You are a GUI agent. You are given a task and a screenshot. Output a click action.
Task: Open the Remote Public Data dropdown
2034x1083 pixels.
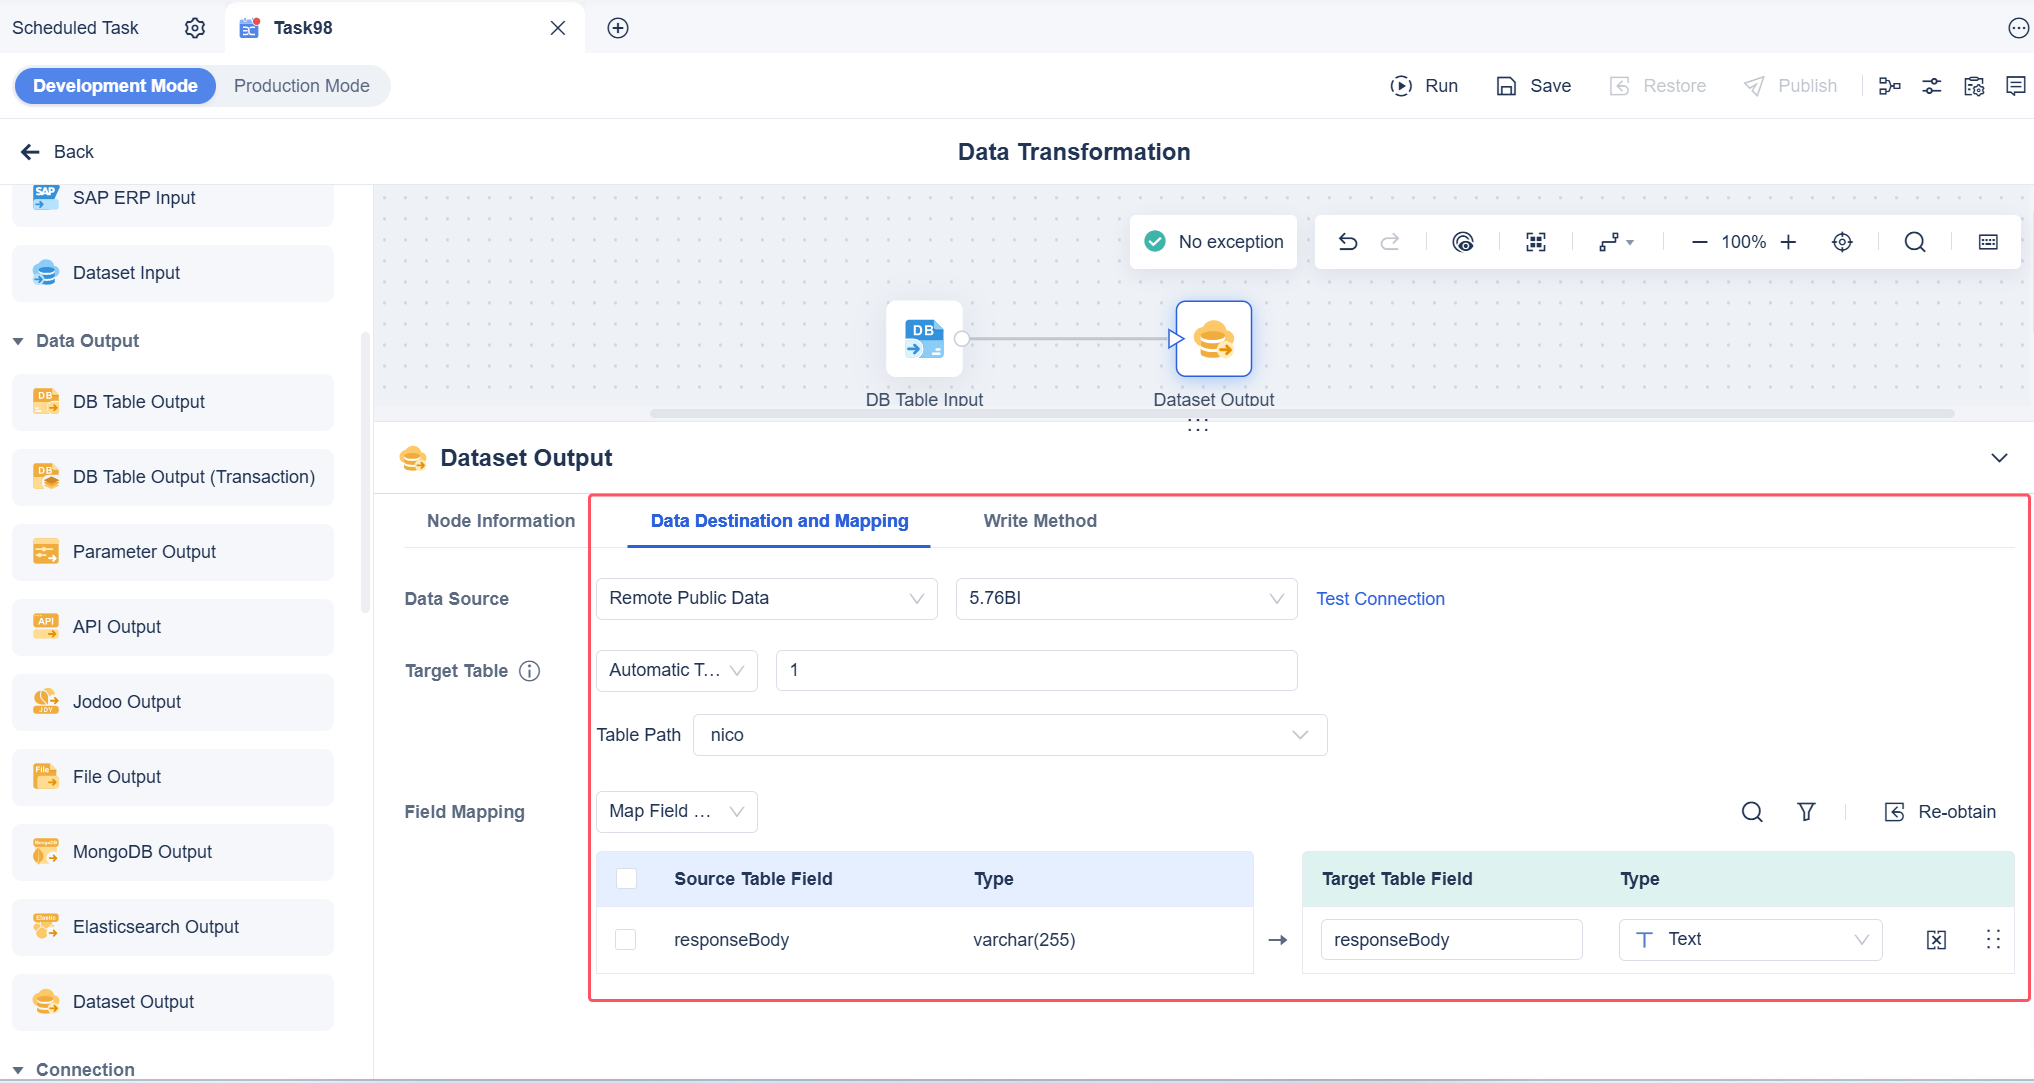(766, 599)
